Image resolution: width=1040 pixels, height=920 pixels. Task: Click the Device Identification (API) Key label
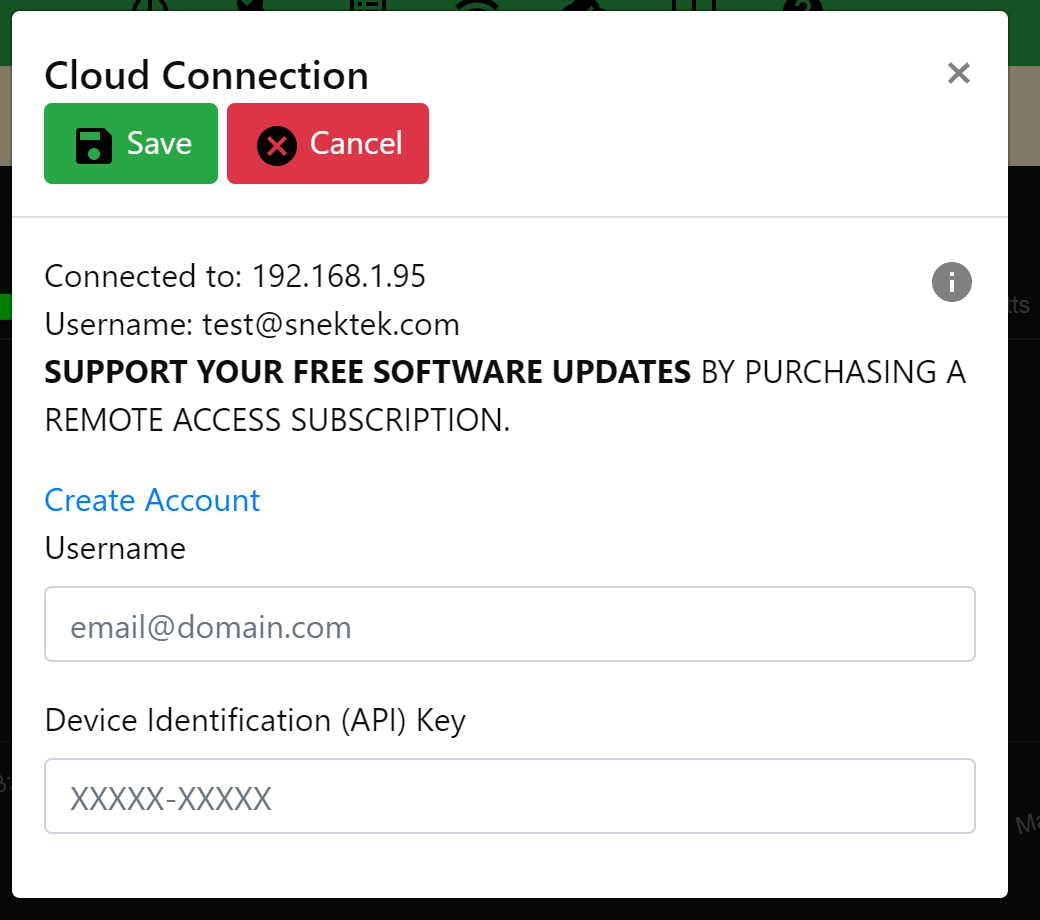tap(255, 720)
